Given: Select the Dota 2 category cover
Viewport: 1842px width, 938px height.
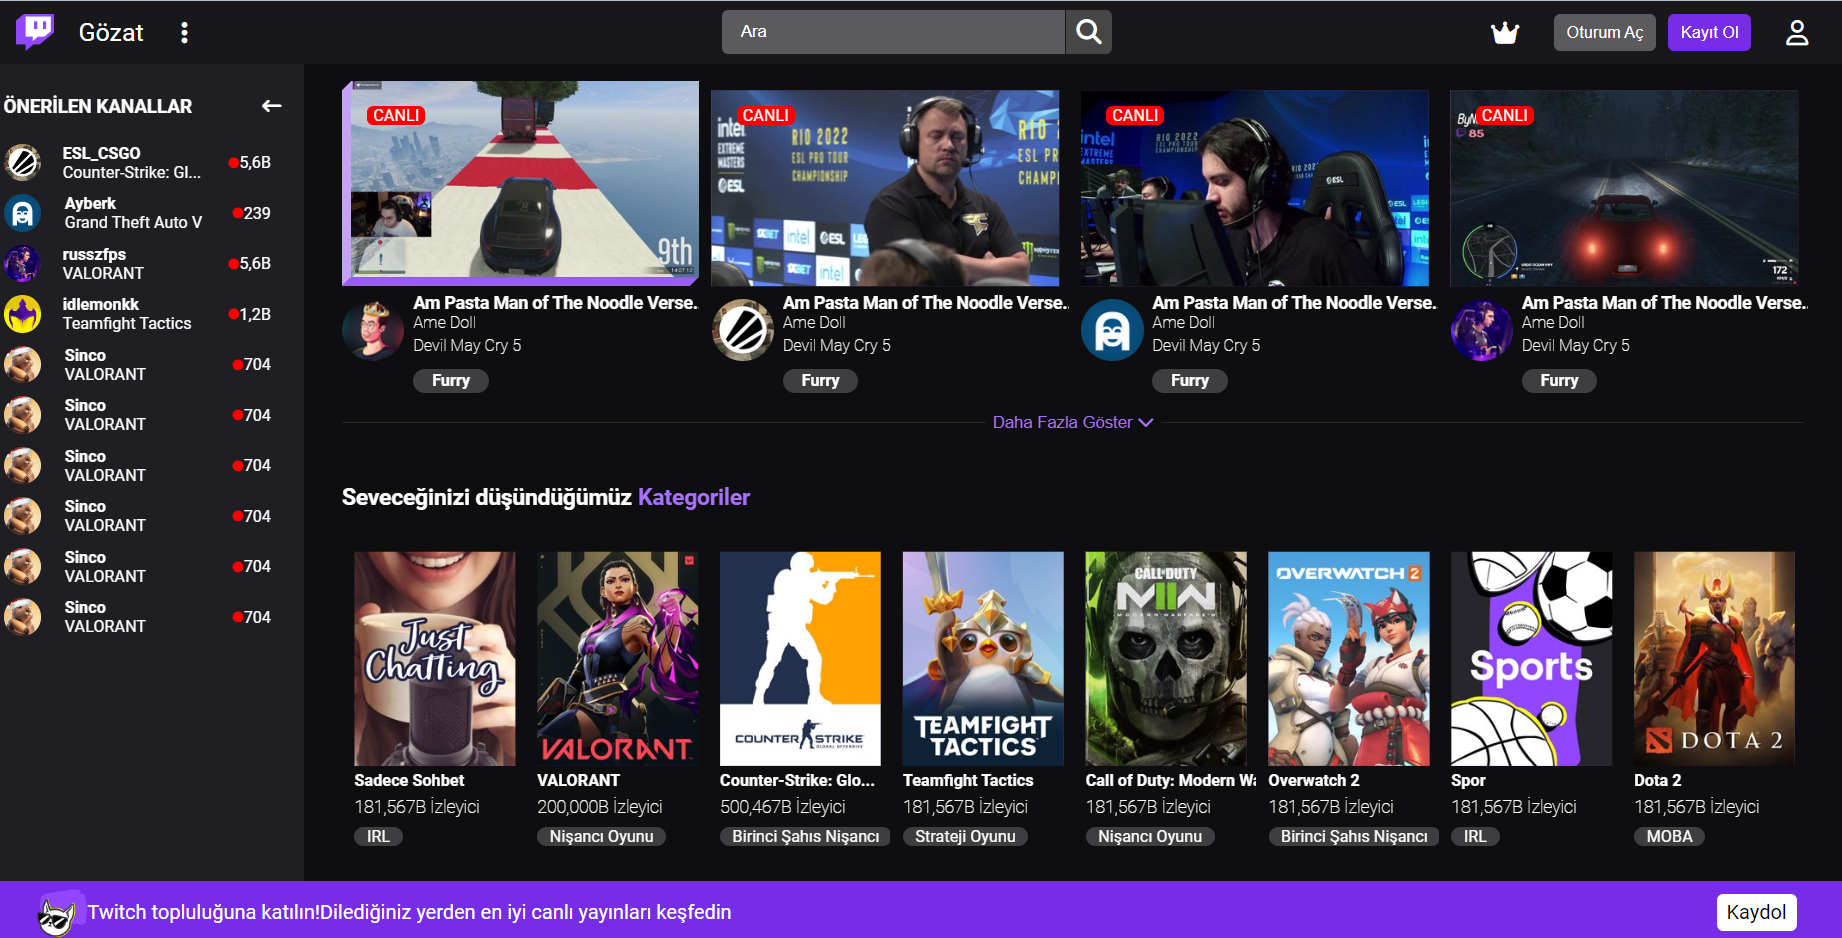Looking at the screenshot, I should point(1714,658).
